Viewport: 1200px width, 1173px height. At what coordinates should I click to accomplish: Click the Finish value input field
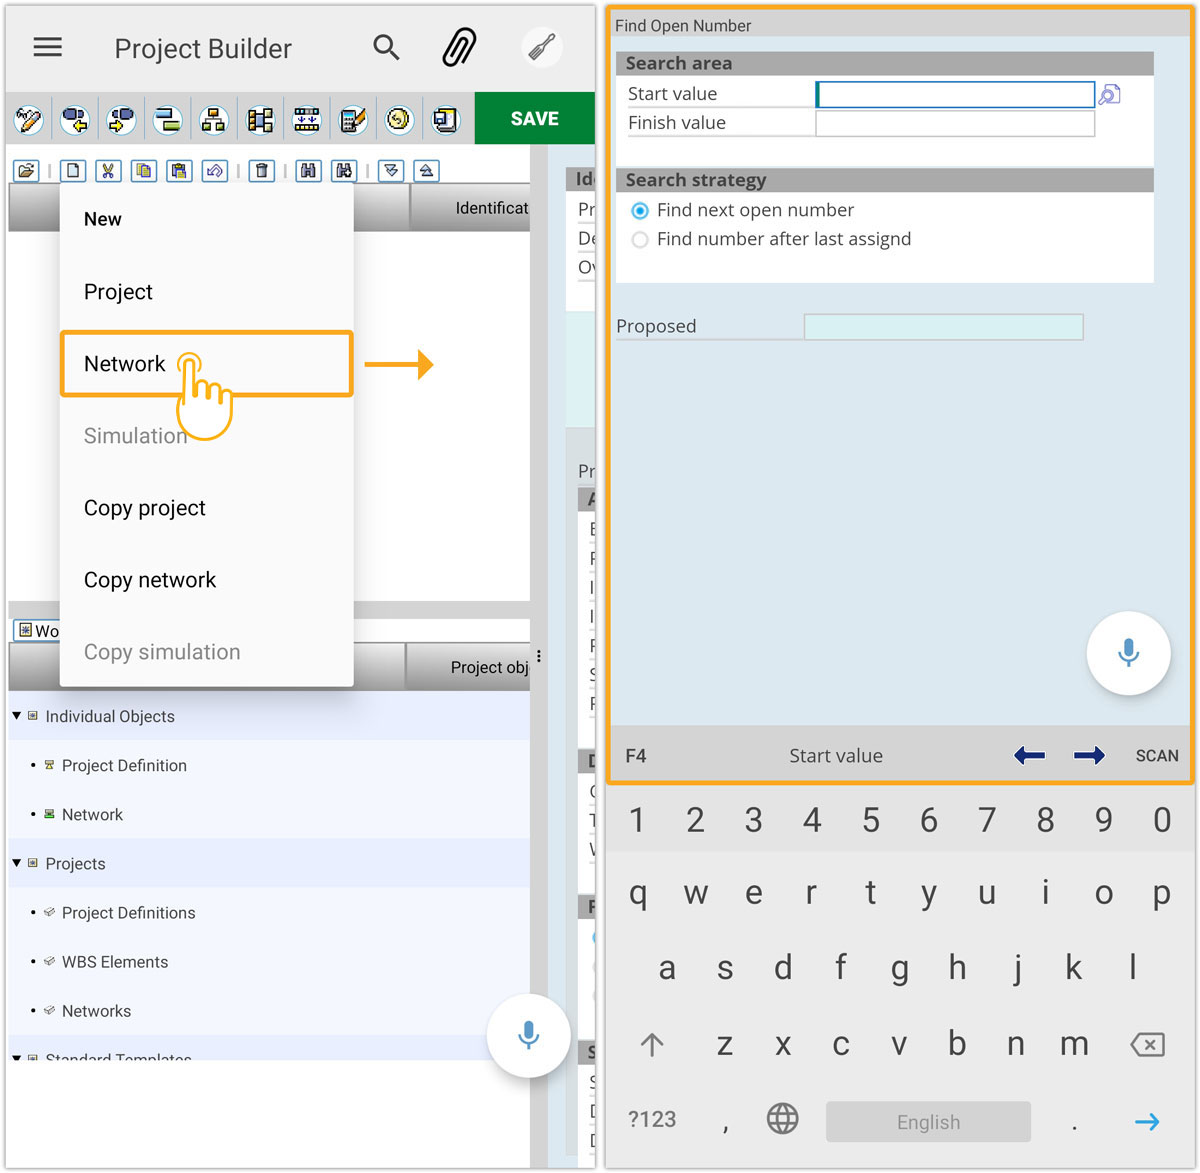pyautogui.click(x=954, y=123)
